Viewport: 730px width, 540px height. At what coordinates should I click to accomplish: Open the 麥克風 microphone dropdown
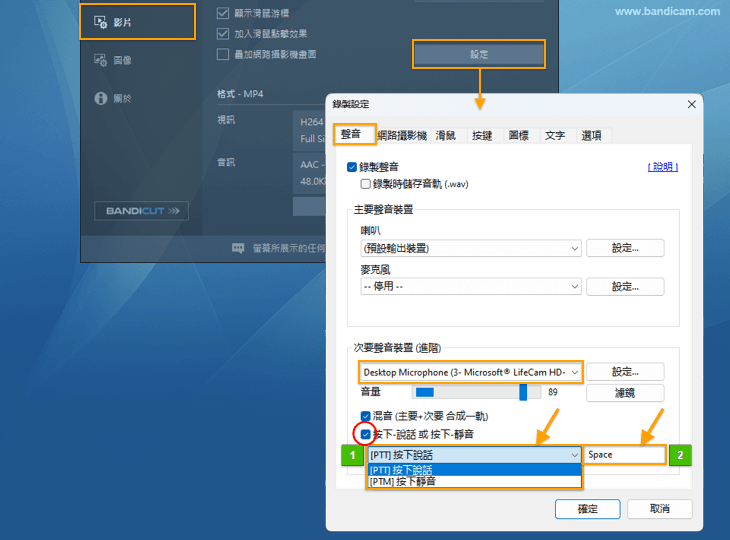471,286
